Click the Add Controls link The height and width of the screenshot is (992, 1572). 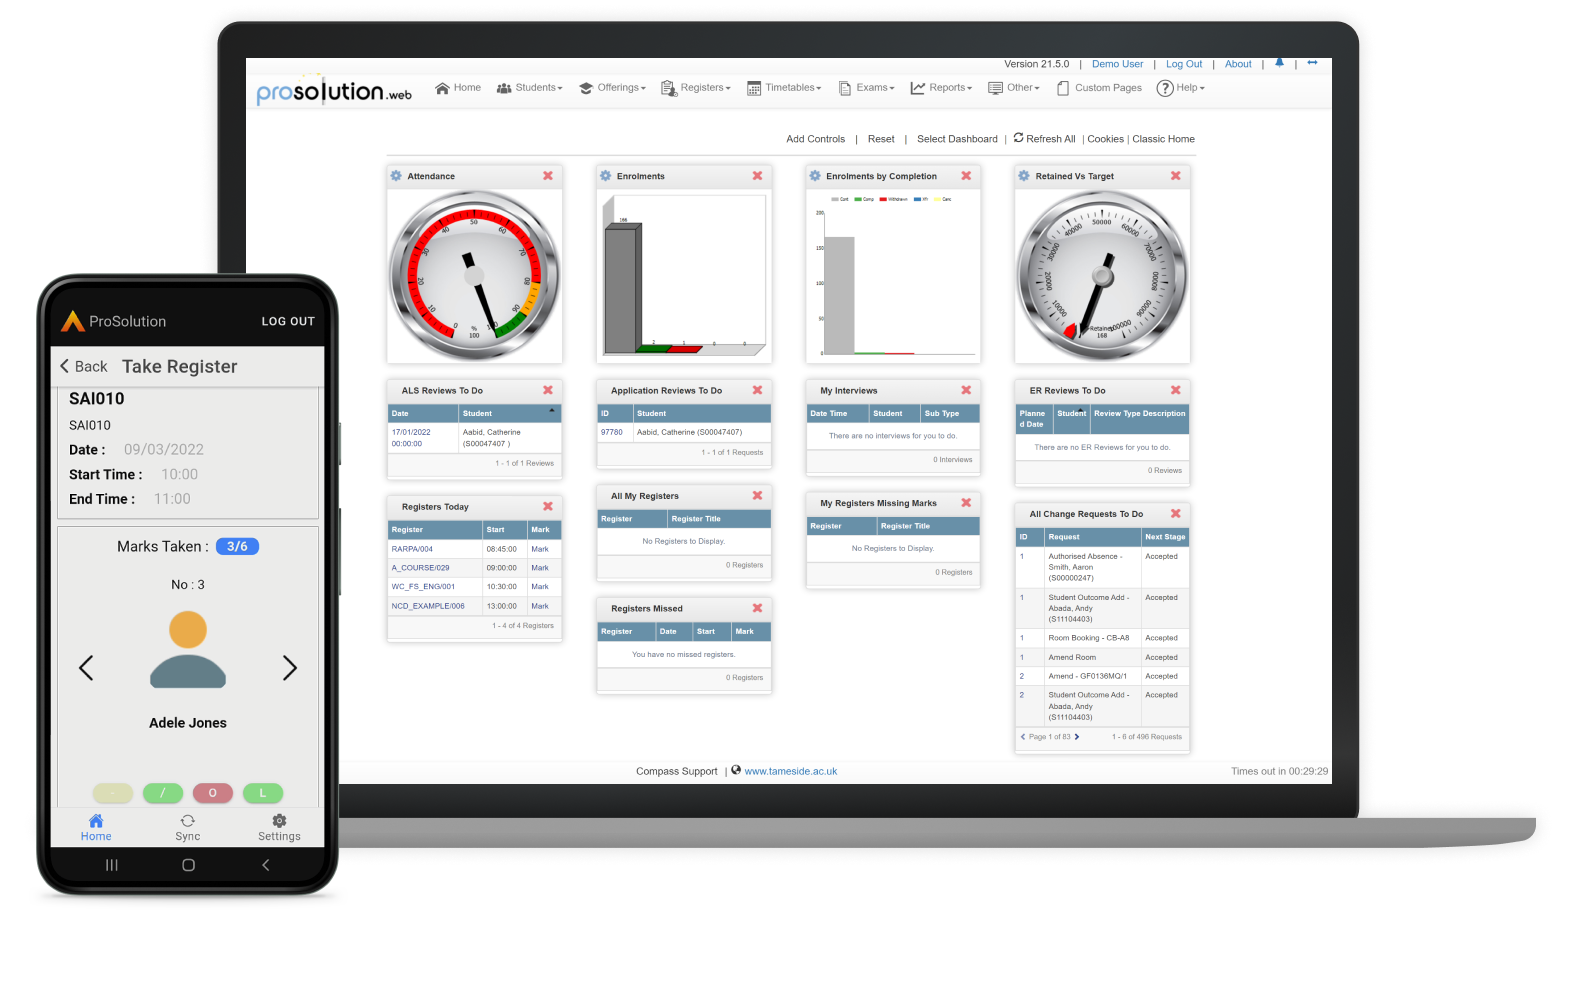[x=815, y=139]
